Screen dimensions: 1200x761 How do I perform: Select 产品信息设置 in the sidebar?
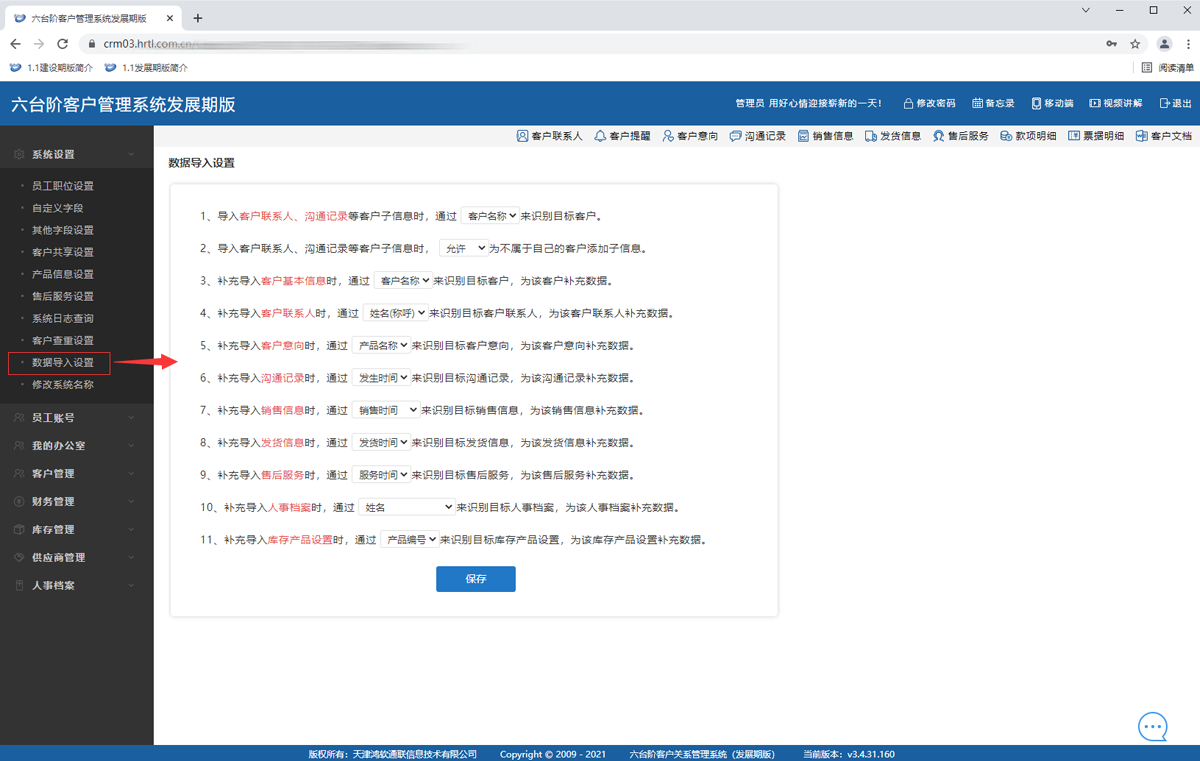pos(63,274)
